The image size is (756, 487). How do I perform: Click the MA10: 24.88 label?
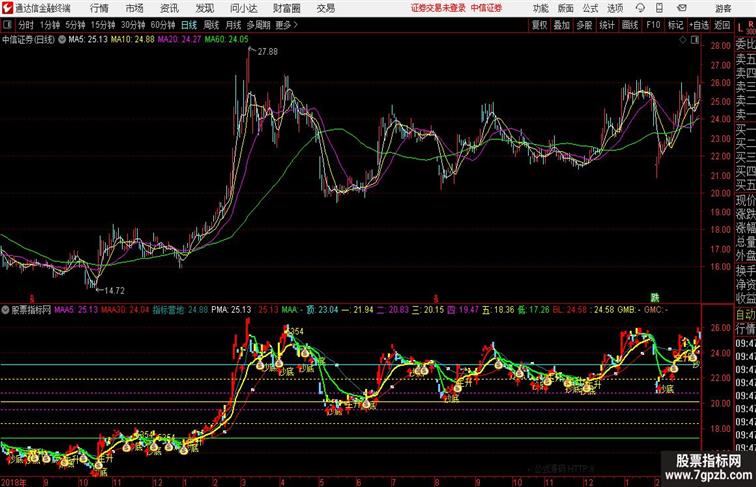click(x=133, y=40)
